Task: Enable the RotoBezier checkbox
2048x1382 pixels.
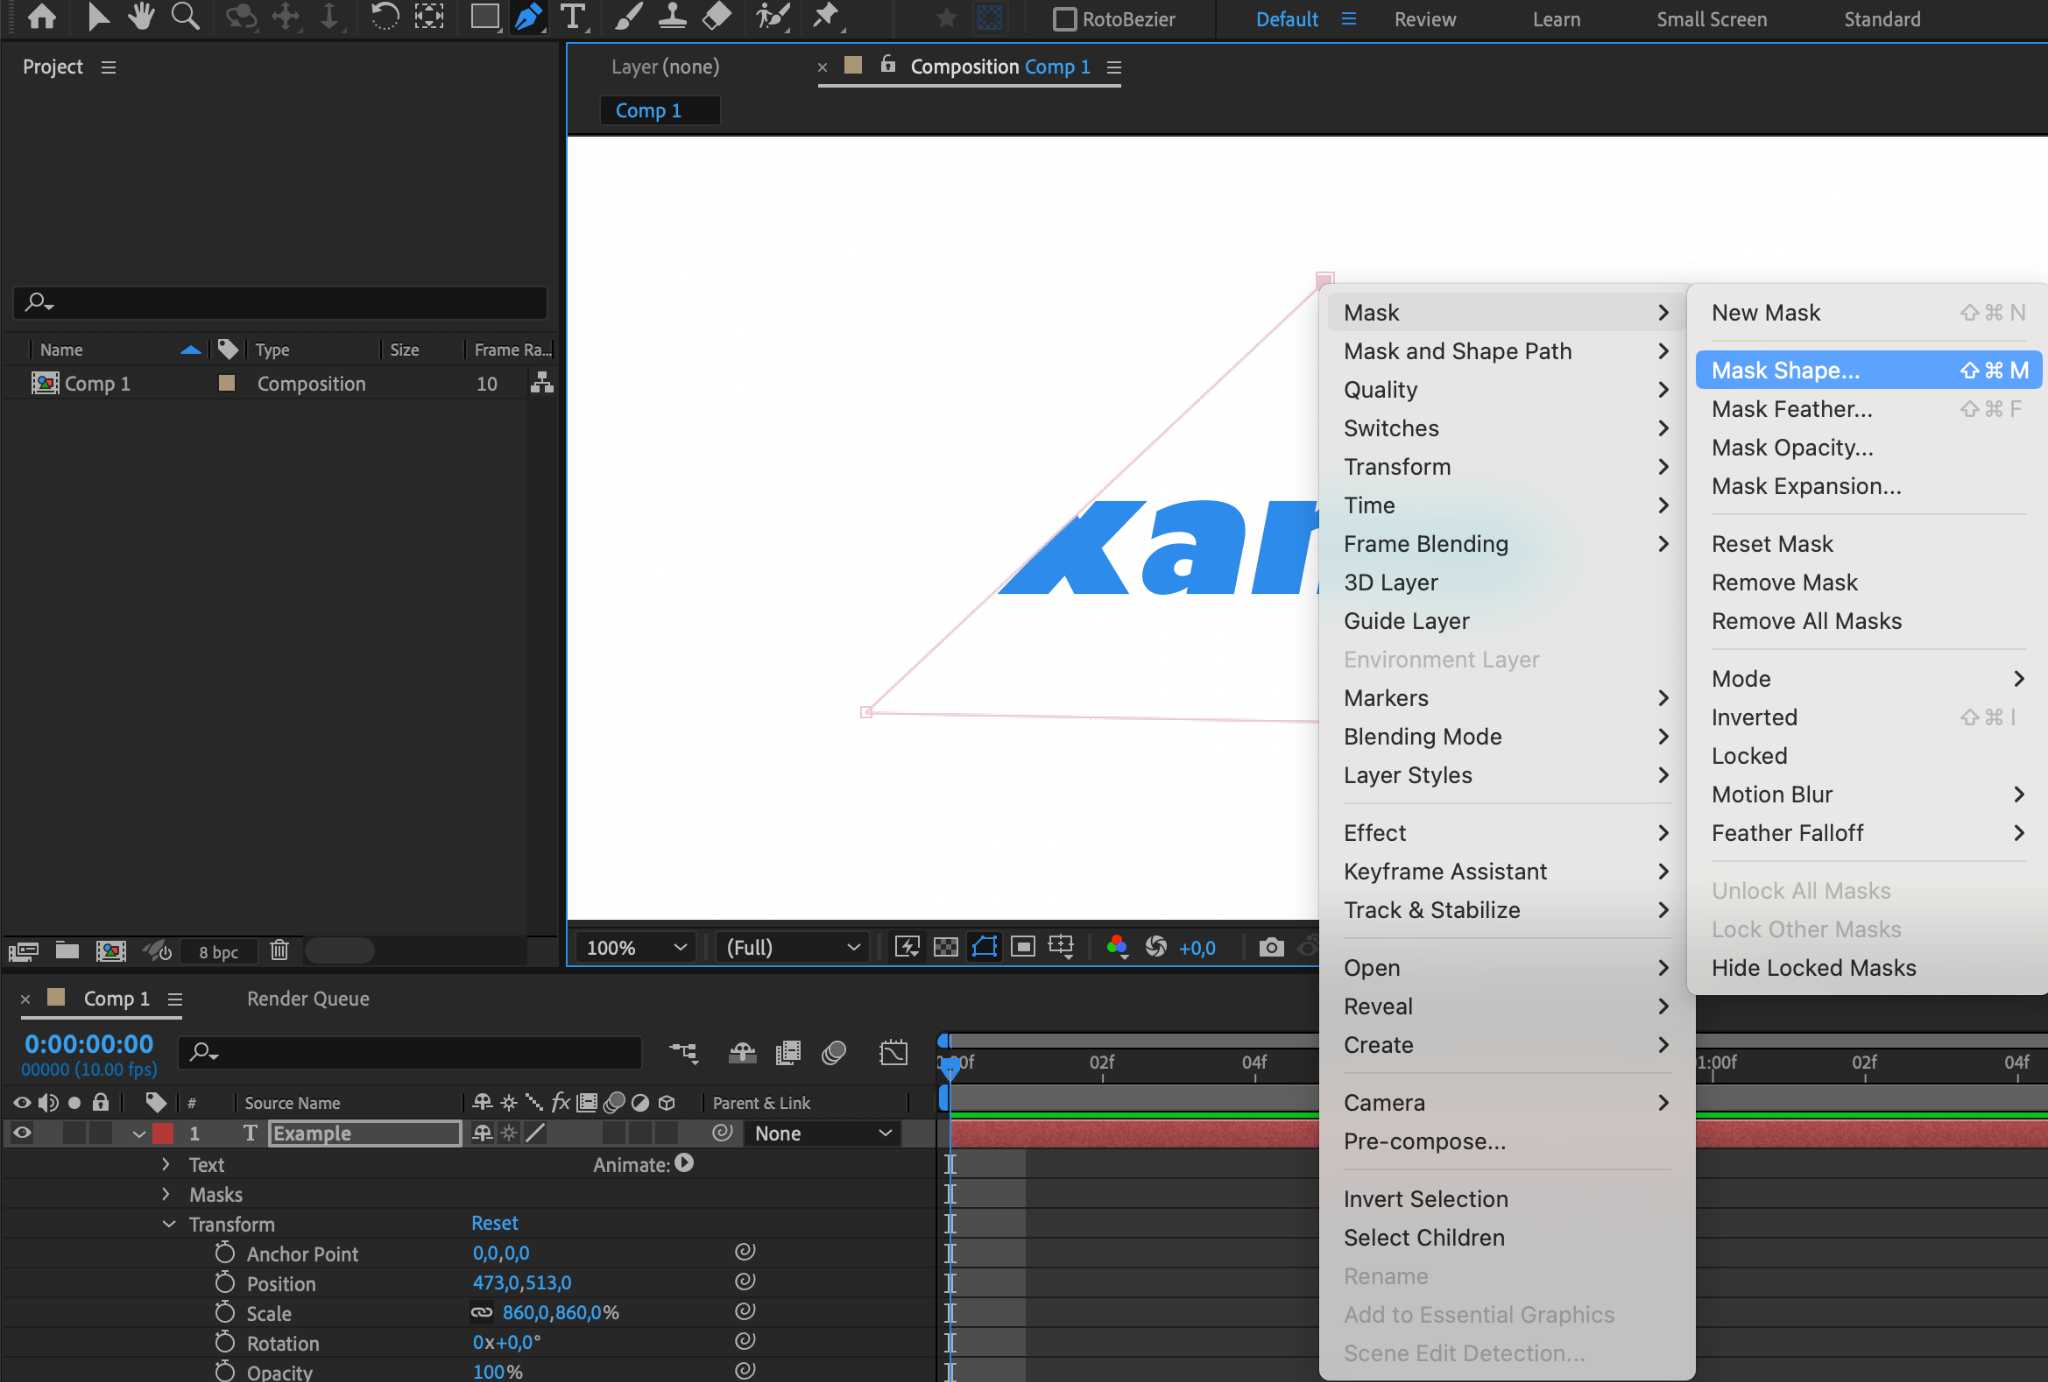Action: (x=1064, y=19)
